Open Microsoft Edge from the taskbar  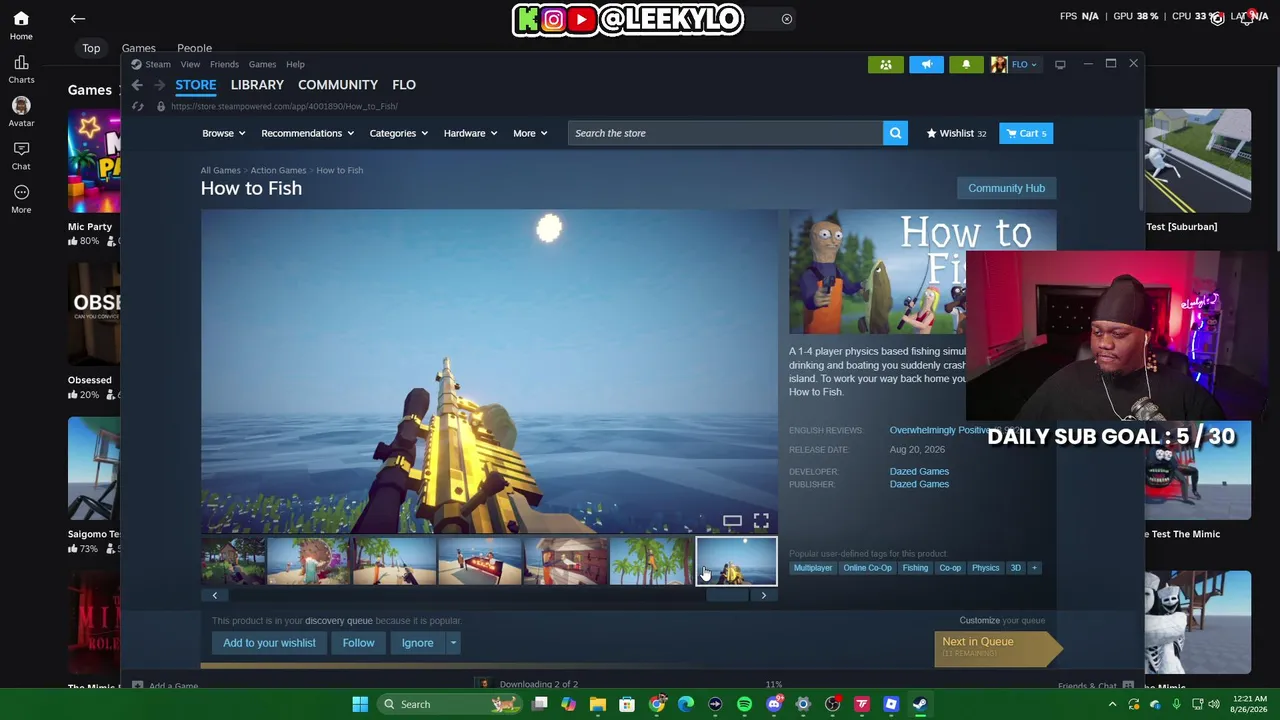point(686,704)
